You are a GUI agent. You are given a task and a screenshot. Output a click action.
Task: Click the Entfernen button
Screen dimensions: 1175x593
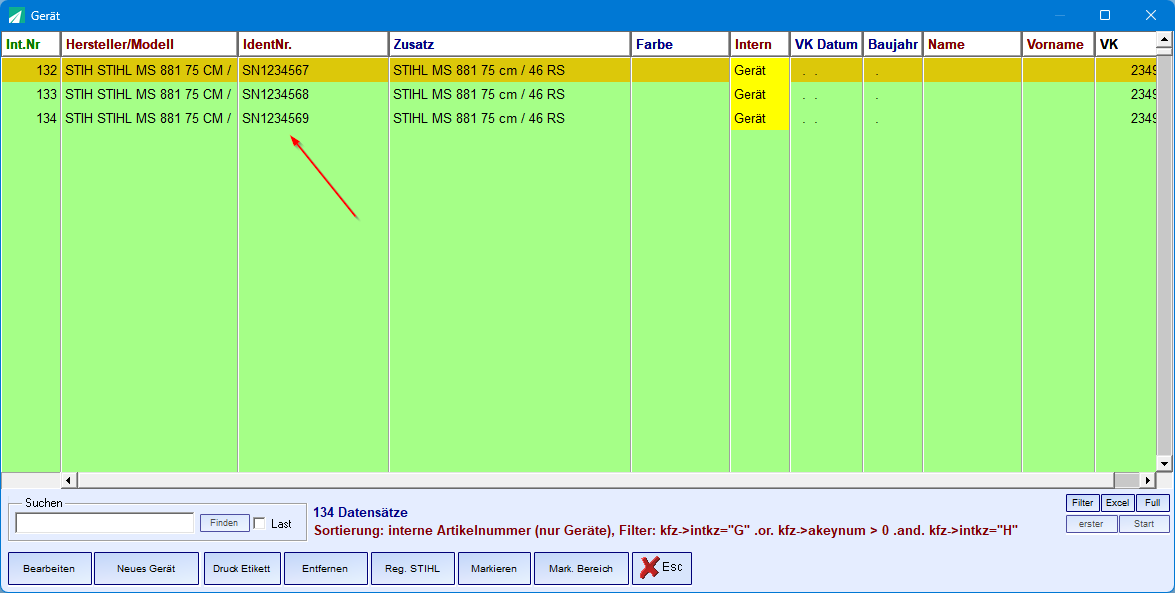pos(325,568)
